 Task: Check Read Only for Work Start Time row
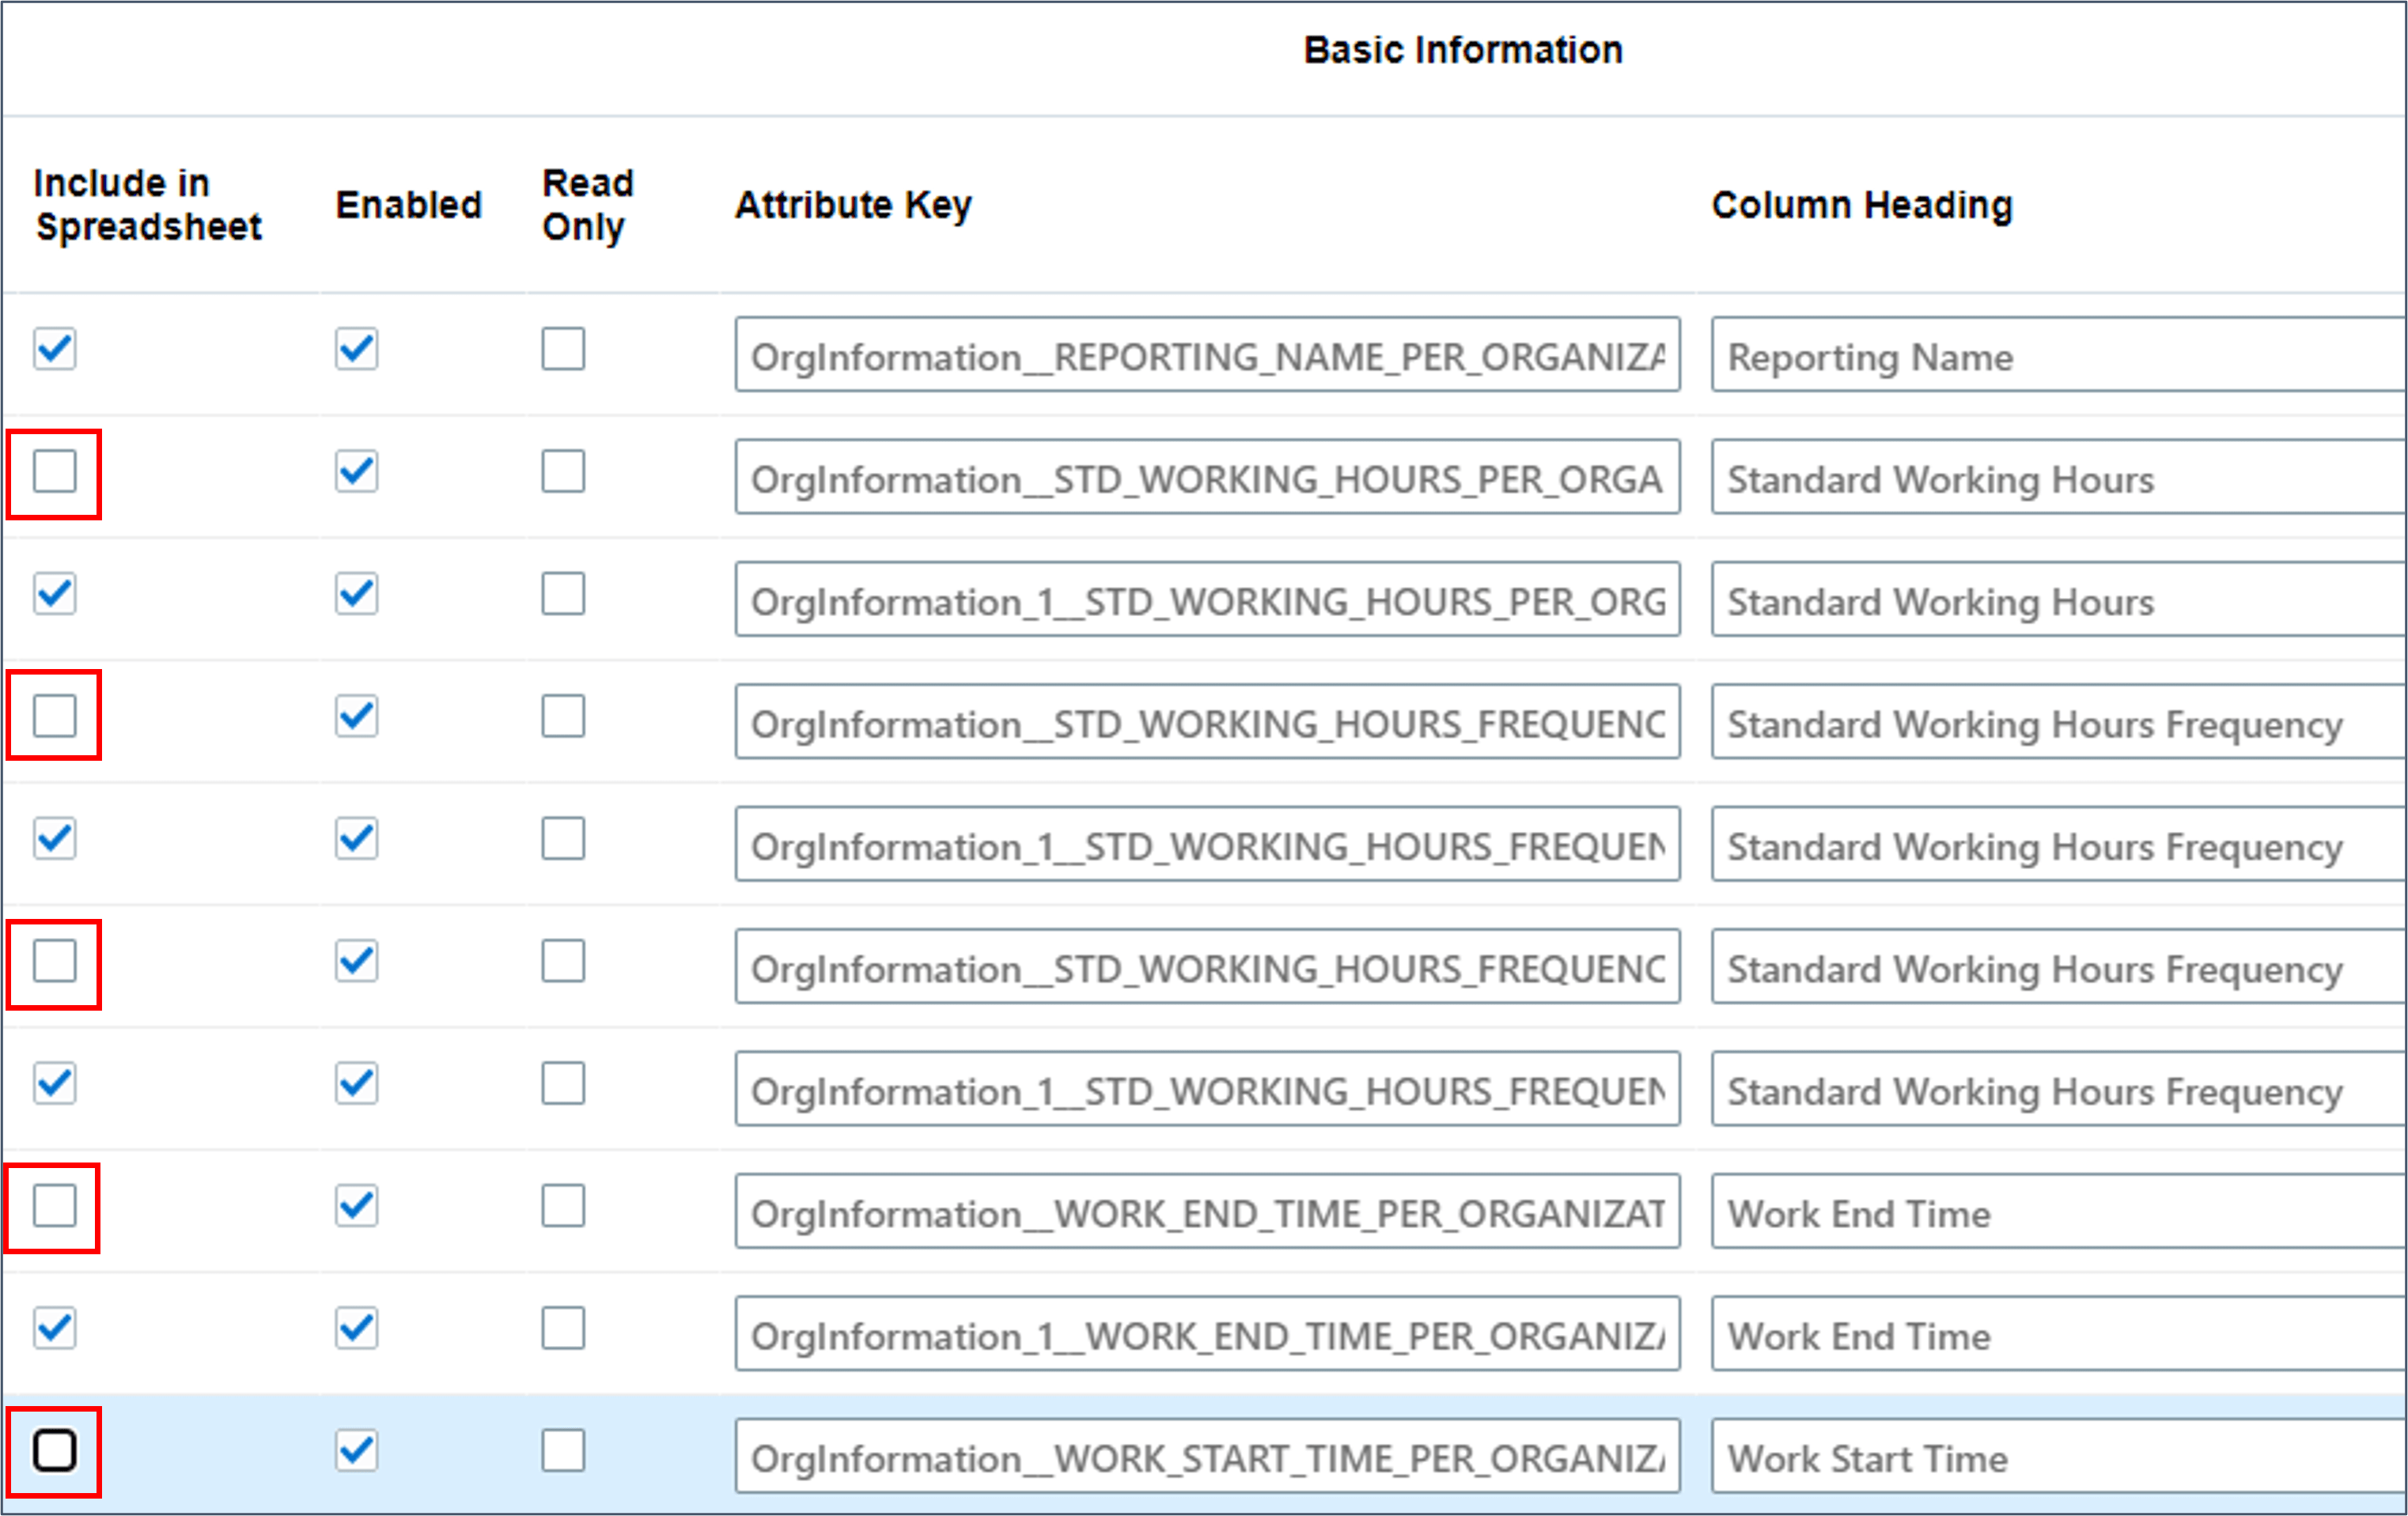(563, 1450)
